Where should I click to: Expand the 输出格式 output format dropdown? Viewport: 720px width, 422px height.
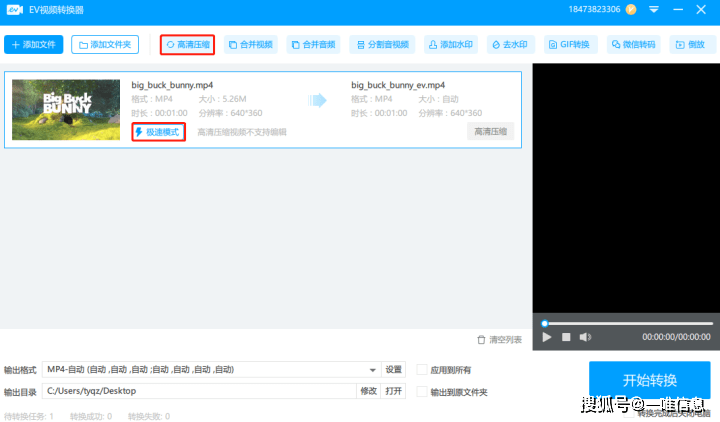tap(373, 370)
